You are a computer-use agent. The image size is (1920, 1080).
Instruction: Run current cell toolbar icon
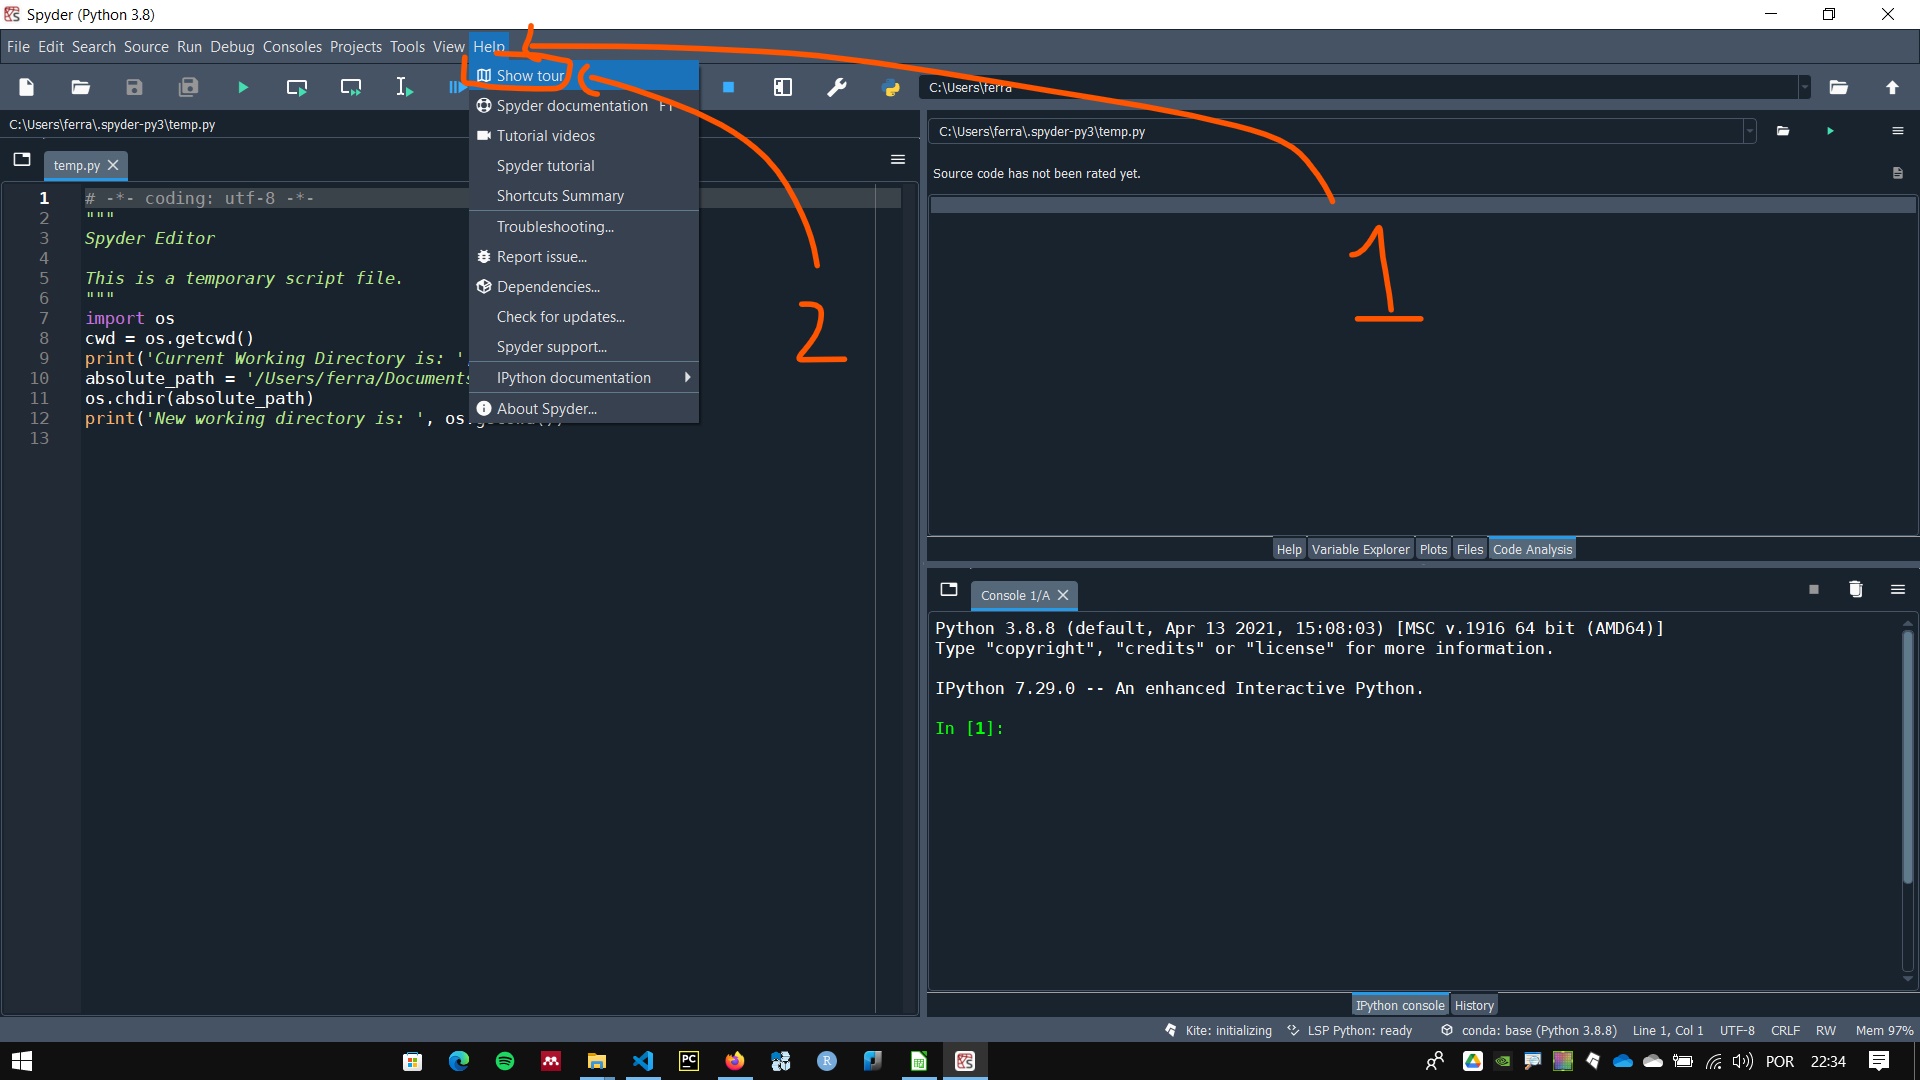[x=297, y=88]
